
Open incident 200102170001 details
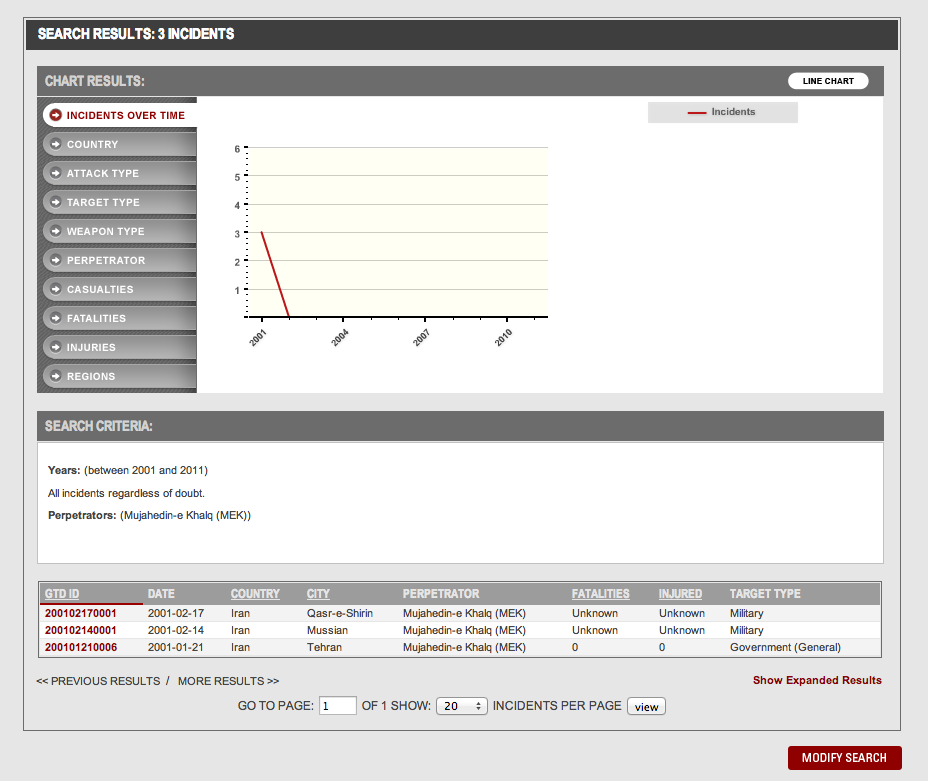(81, 613)
